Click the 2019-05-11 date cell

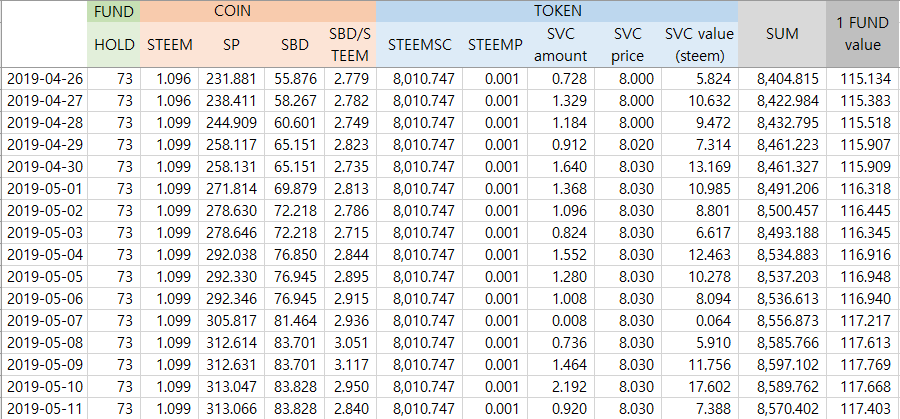pos(45,409)
